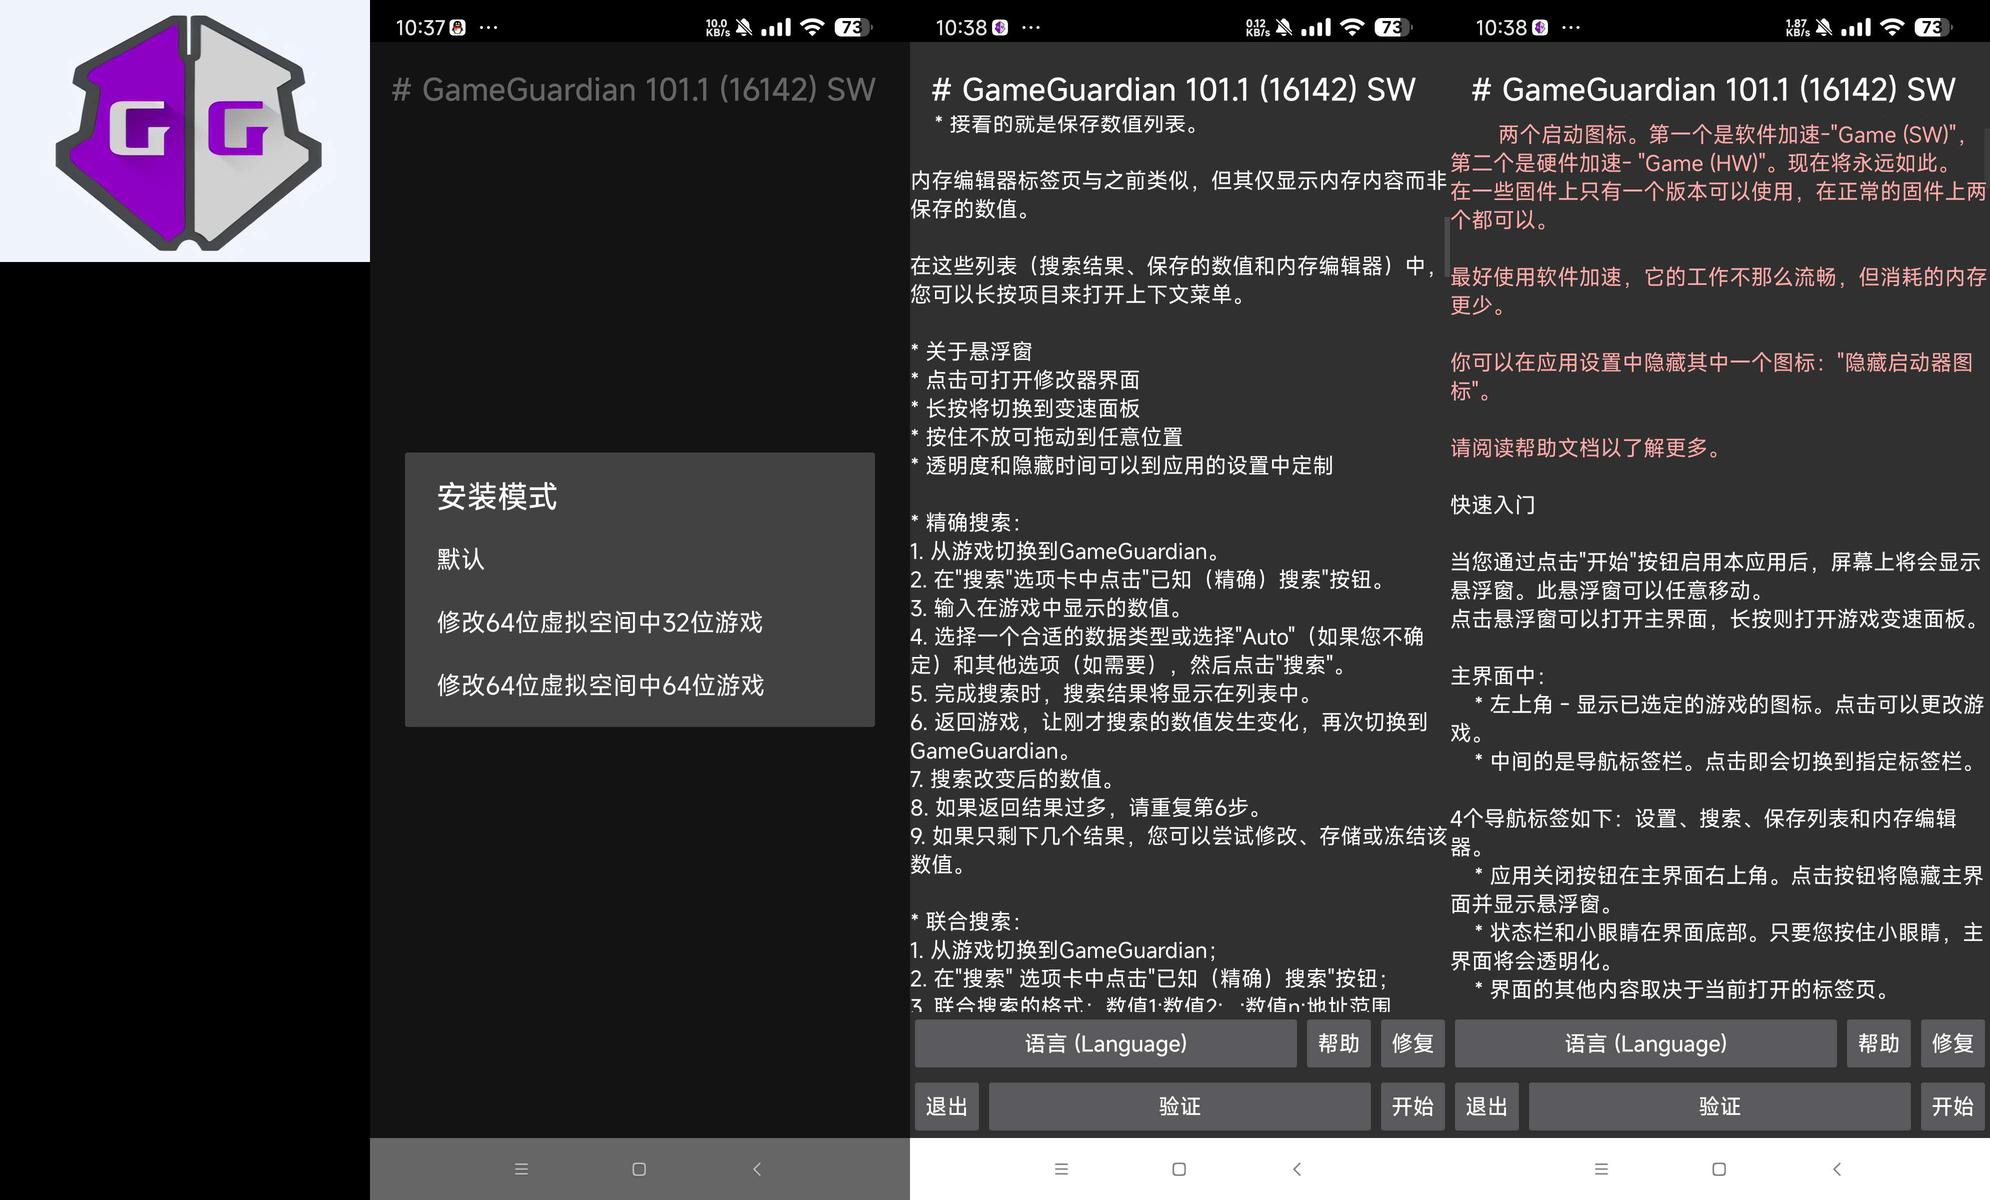
Task: Click 帮助 button in right screen
Action: click(x=1879, y=1044)
